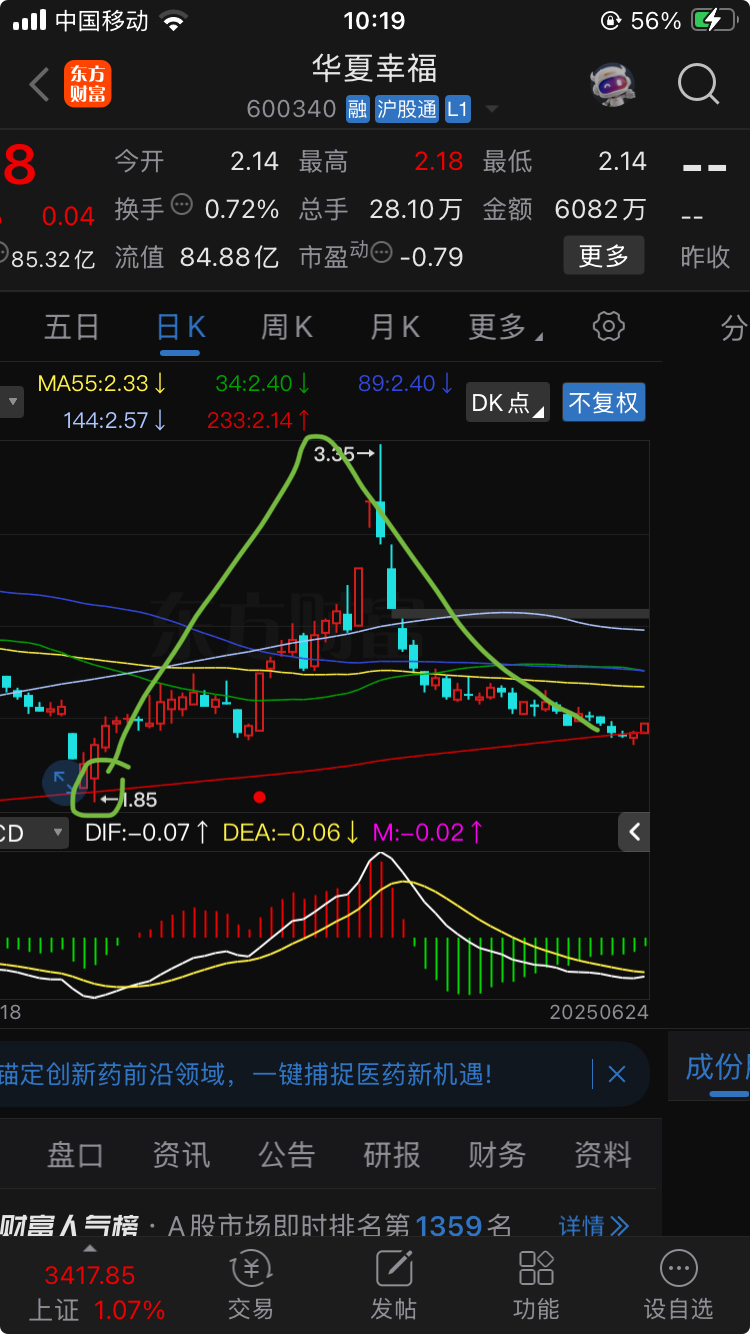Expand the 上证 index bar arrow

(x=90, y=1249)
